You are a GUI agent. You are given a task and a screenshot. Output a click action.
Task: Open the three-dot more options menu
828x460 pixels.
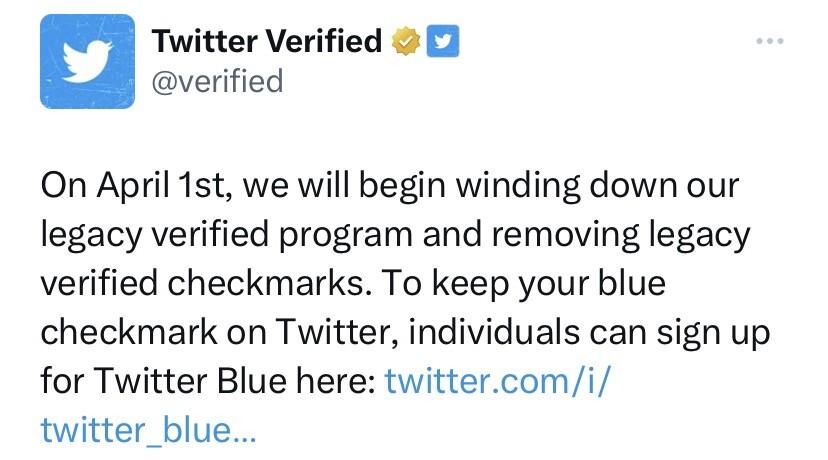[768, 42]
